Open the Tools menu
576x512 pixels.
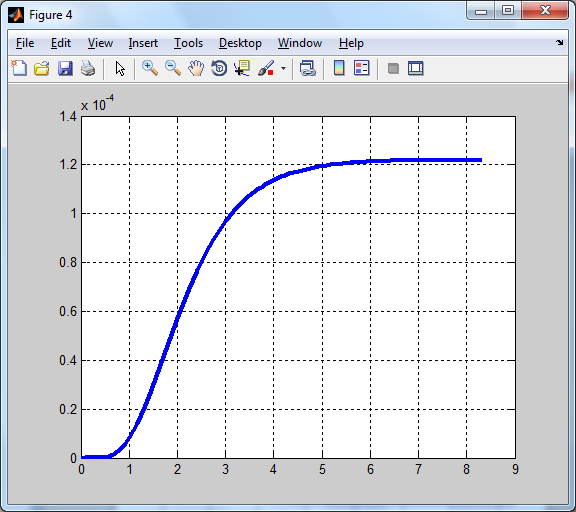(188, 43)
